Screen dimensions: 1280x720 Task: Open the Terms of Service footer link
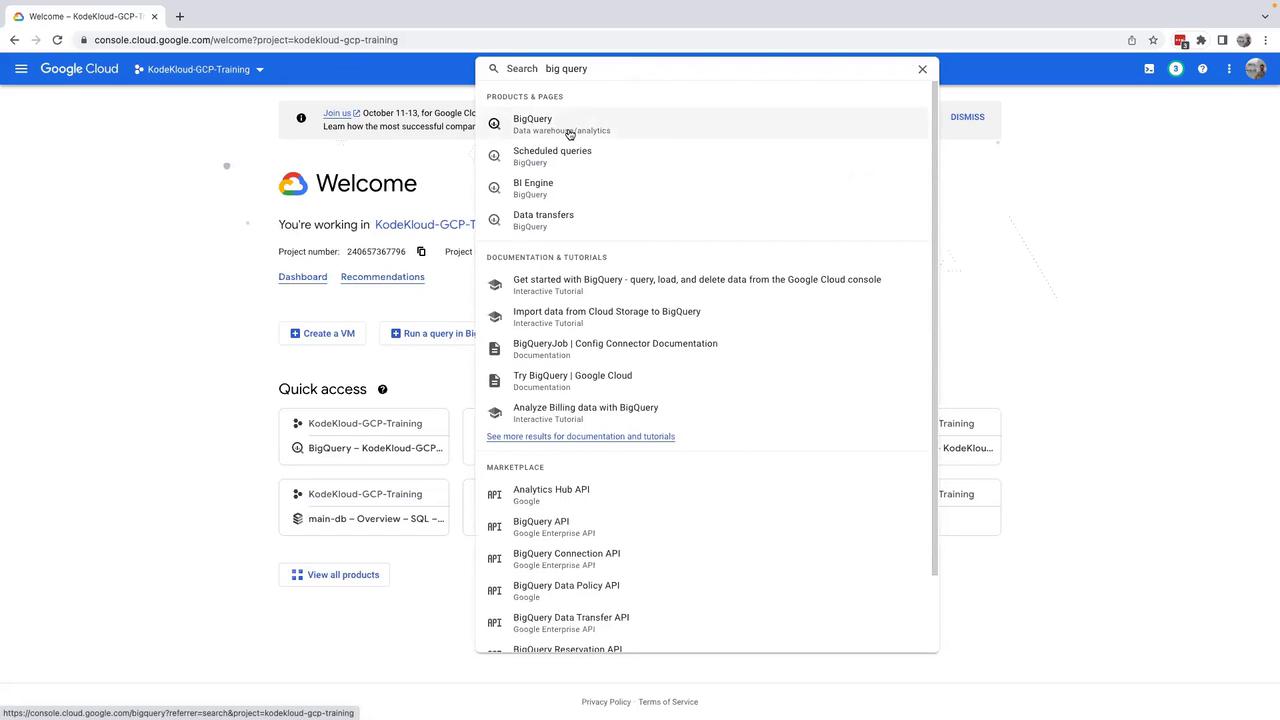click(668, 702)
